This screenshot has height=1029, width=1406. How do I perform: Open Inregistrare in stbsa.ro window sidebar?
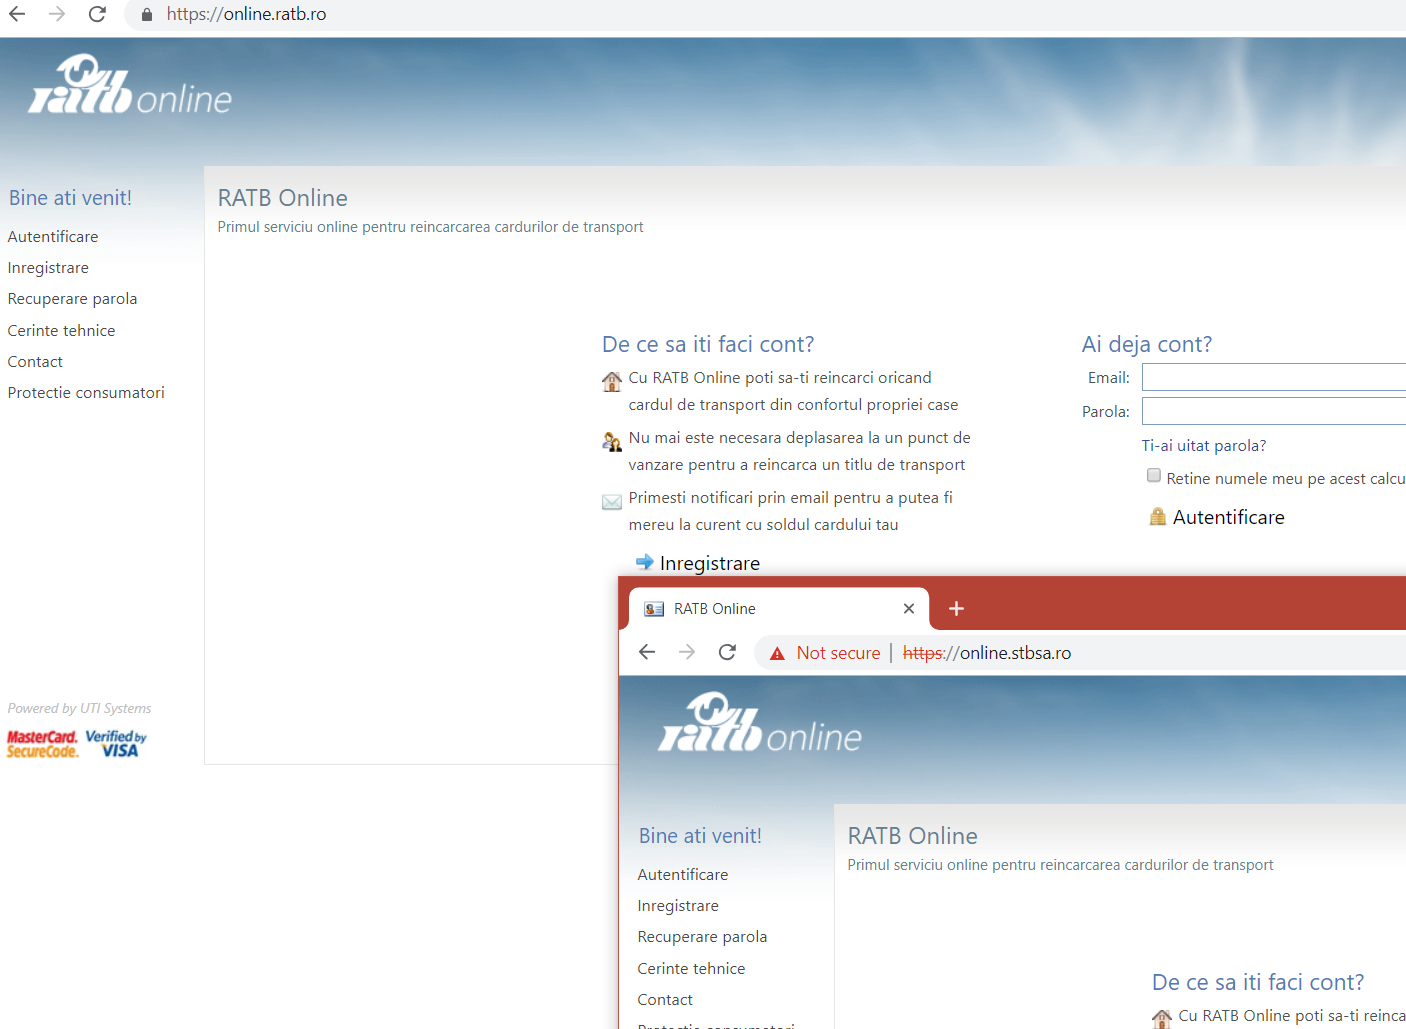[678, 906]
